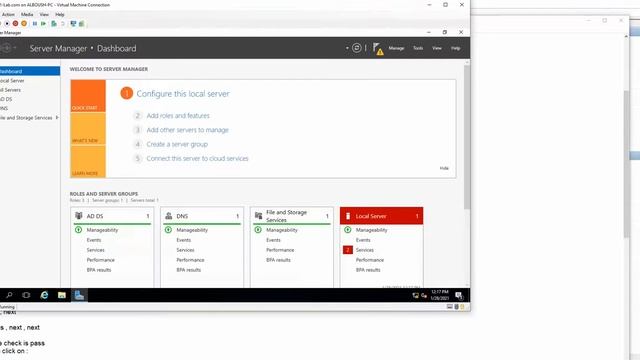
Task: Select DNS in the sidebar
Action: [x=30, y=109]
